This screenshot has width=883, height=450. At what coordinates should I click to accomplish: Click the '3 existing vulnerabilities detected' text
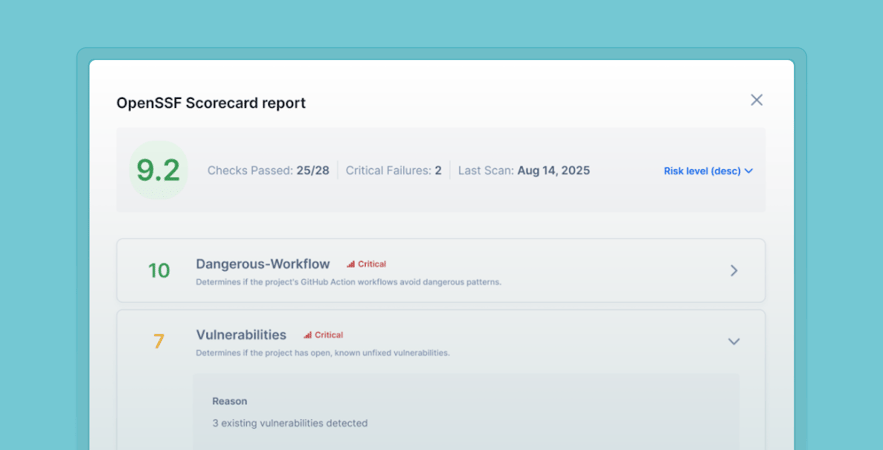pyautogui.click(x=290, y=423)
